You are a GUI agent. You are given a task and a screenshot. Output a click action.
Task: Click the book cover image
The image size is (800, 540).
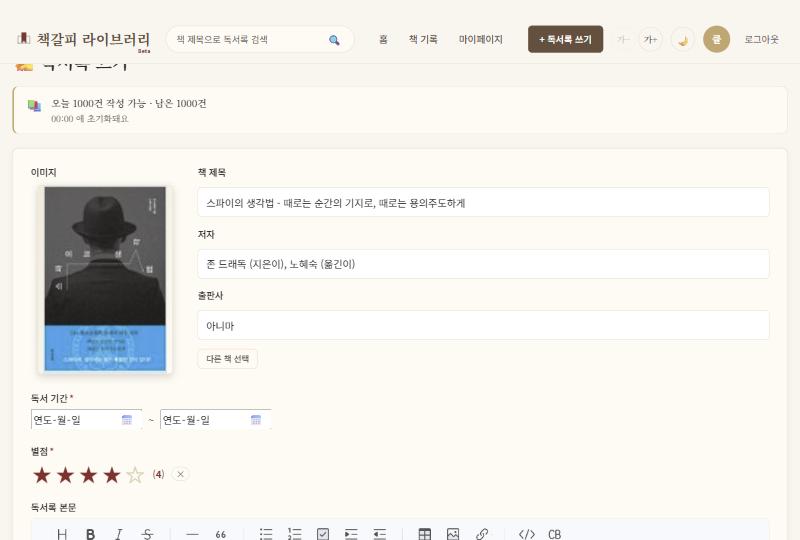[105, 279]
